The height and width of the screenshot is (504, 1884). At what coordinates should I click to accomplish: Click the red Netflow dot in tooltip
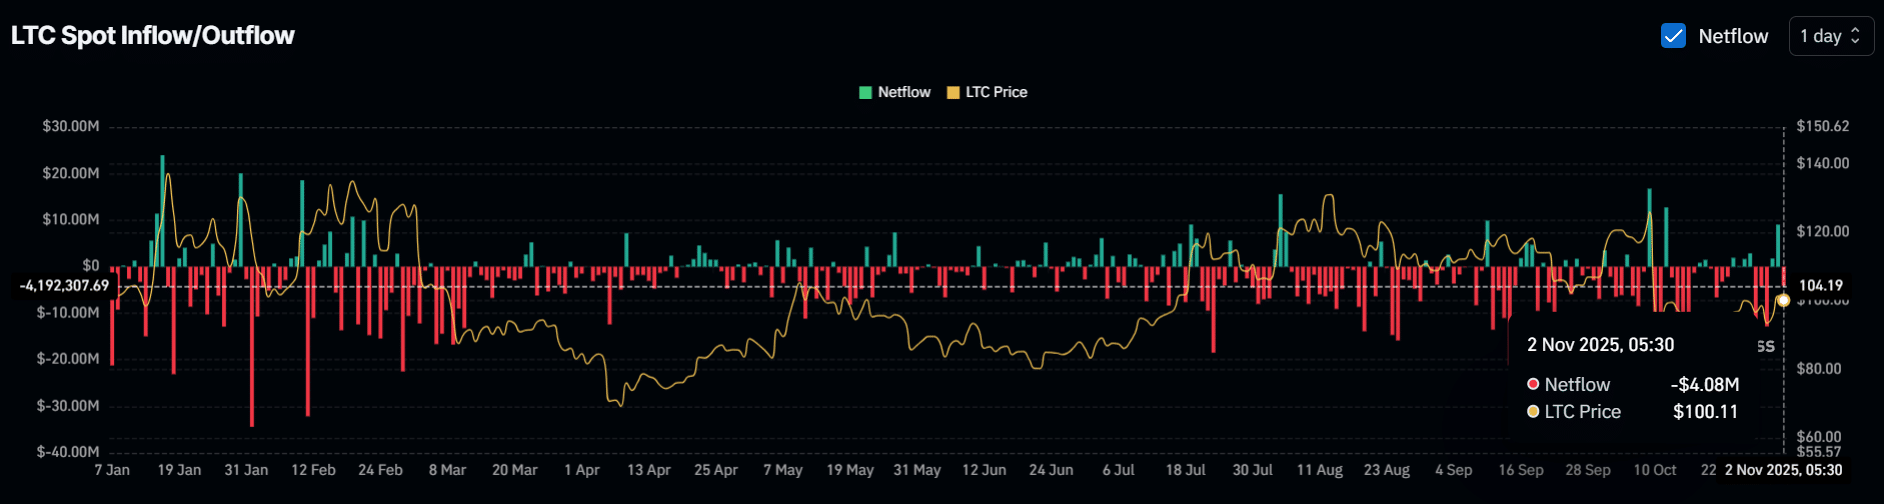1533,384
